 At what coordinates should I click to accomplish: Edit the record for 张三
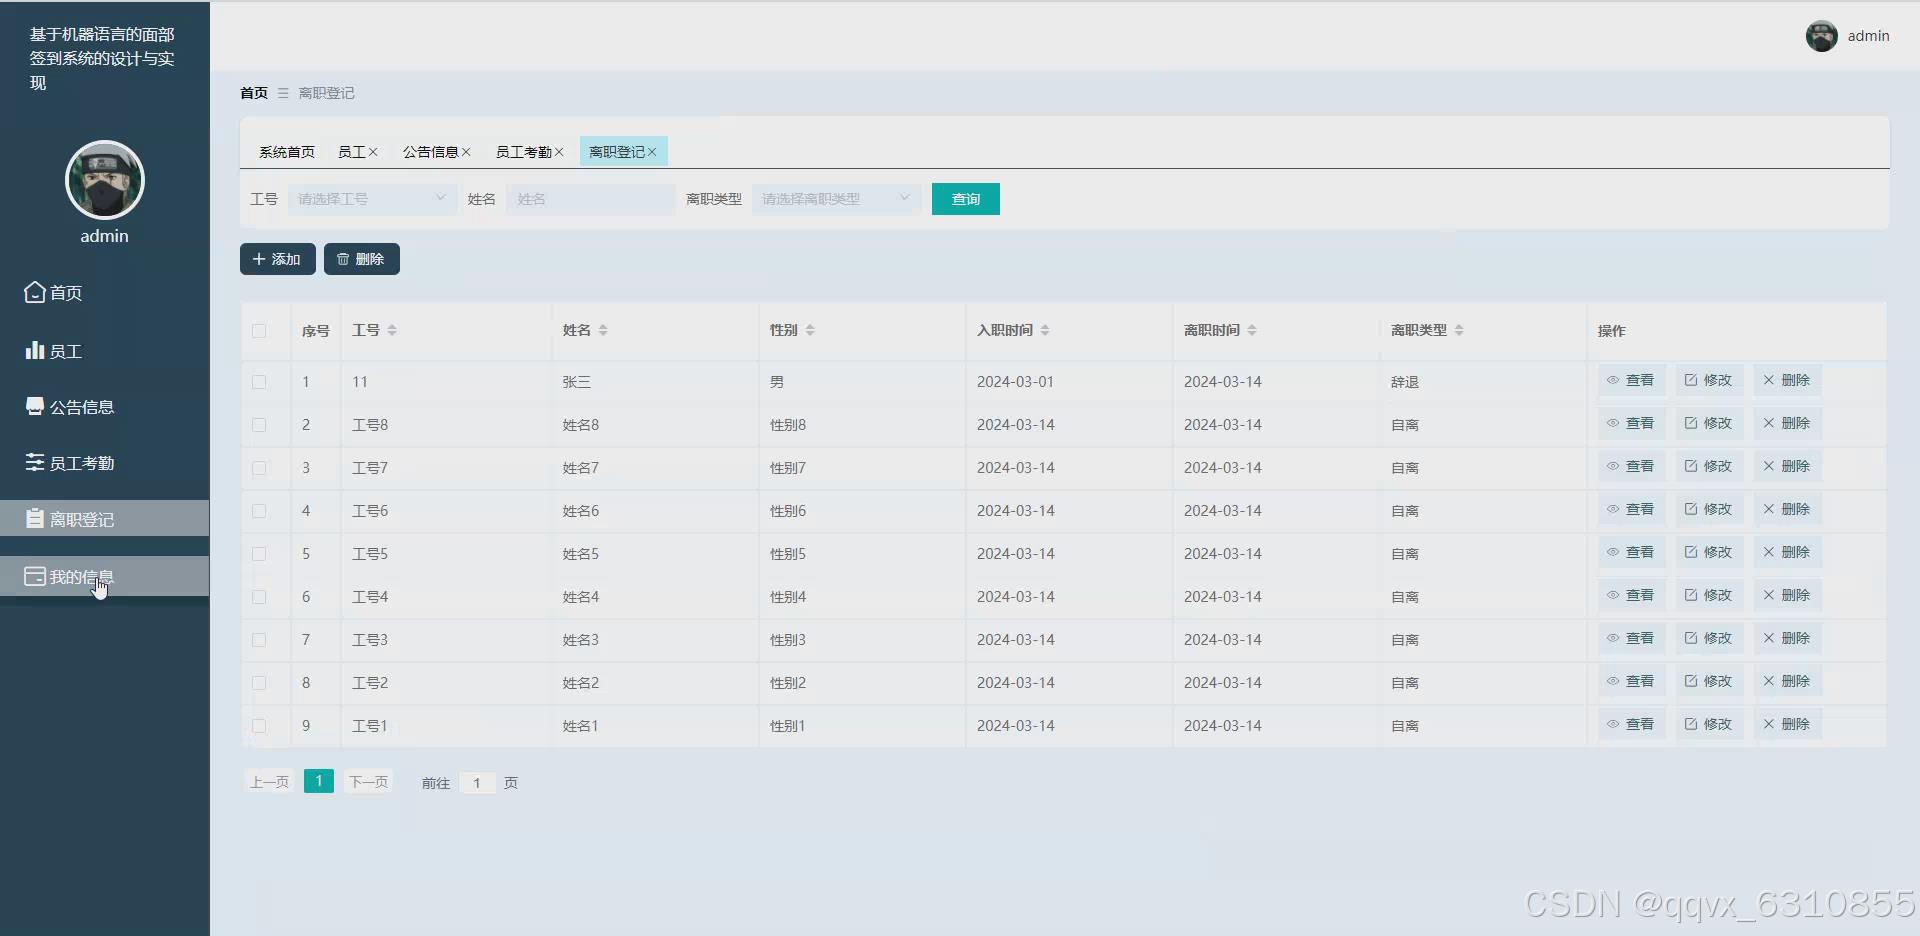point(1709,380)
